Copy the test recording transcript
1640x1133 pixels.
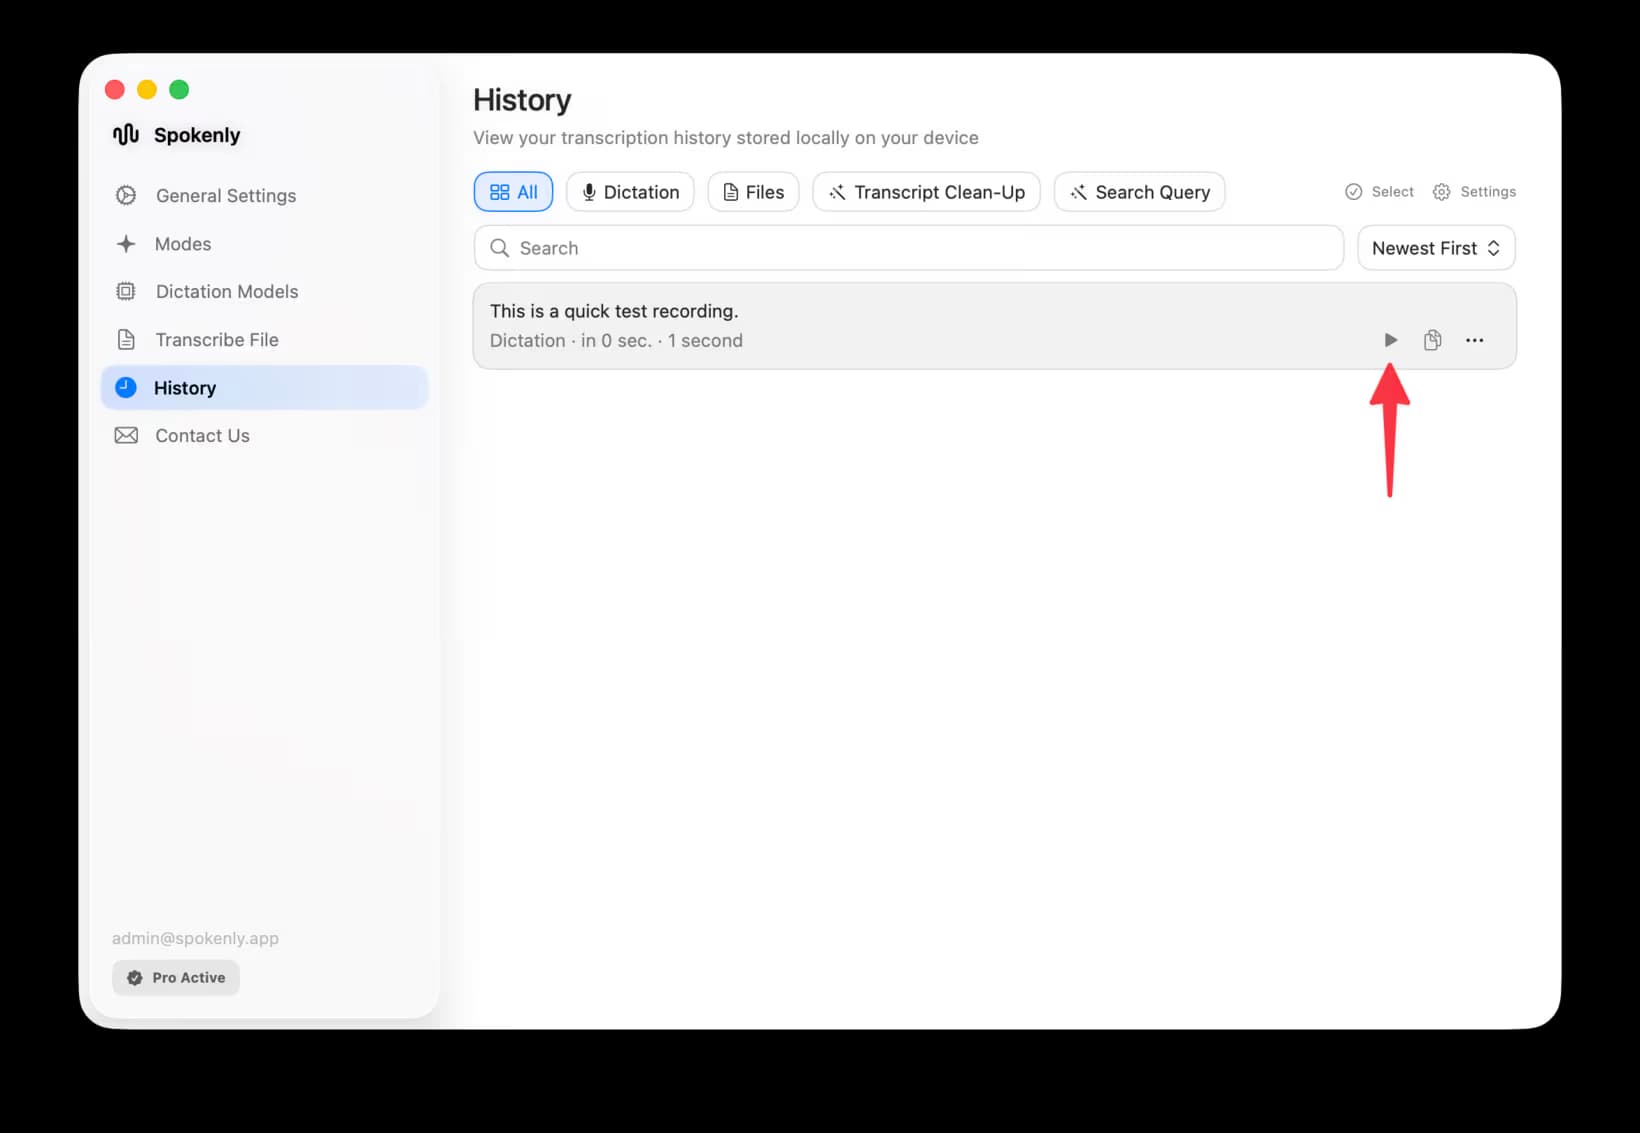pos(1432,340)
